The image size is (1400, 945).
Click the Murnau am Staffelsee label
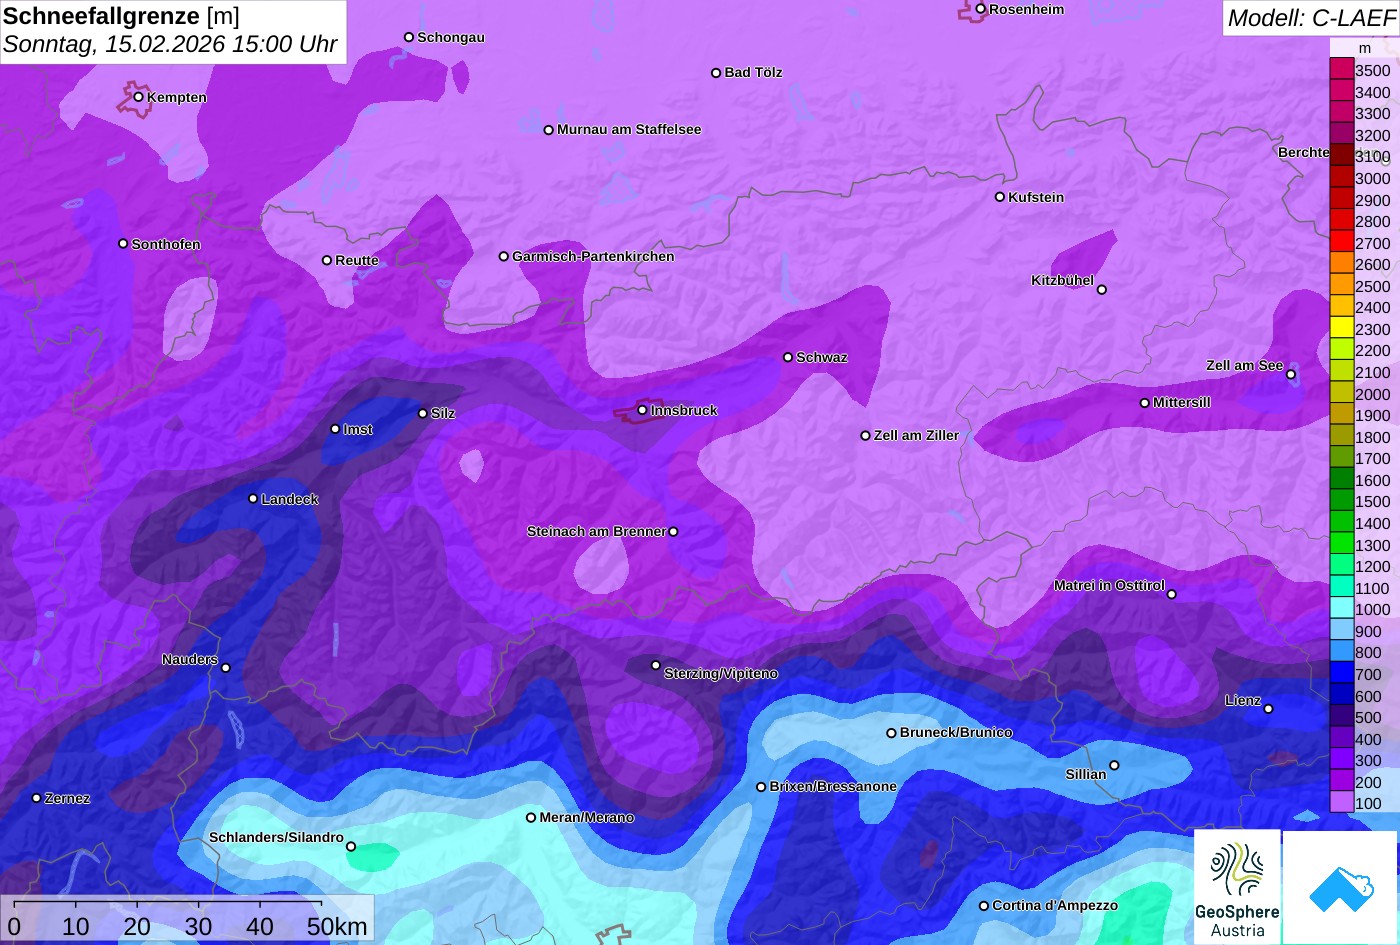(x=629, y=130)
